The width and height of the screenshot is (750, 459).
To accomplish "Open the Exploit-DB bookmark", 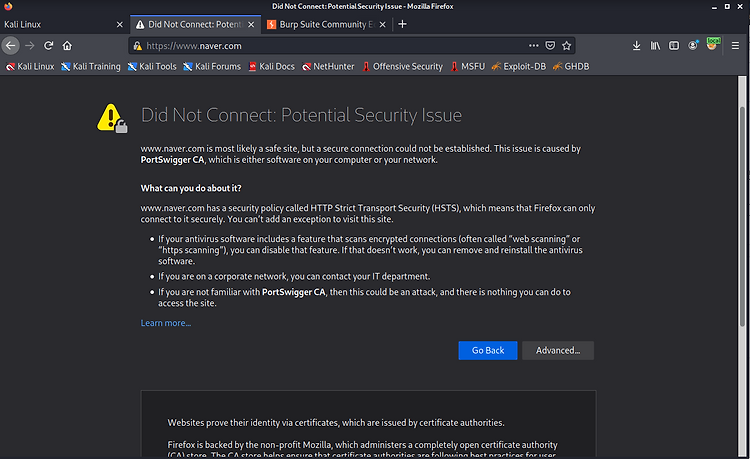I will point(519,66).
